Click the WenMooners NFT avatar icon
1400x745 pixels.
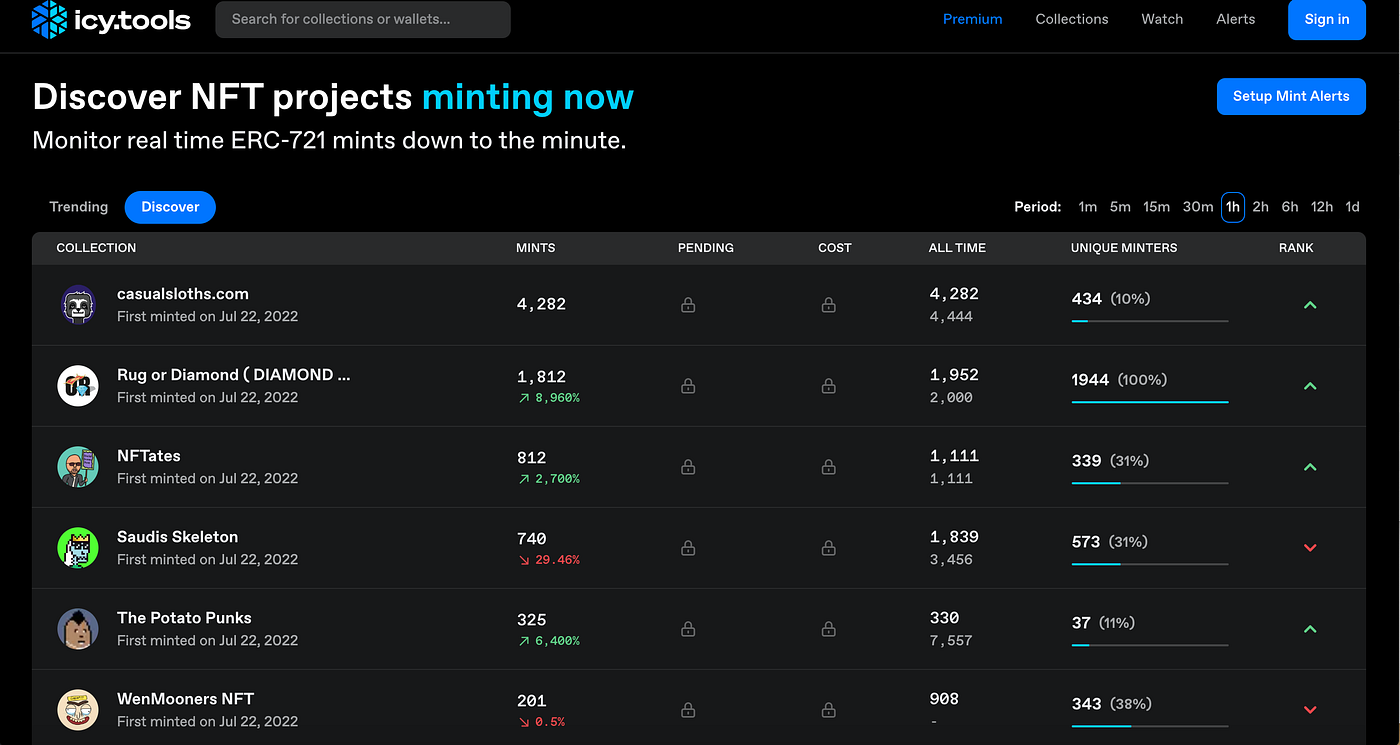pos(78,710)
